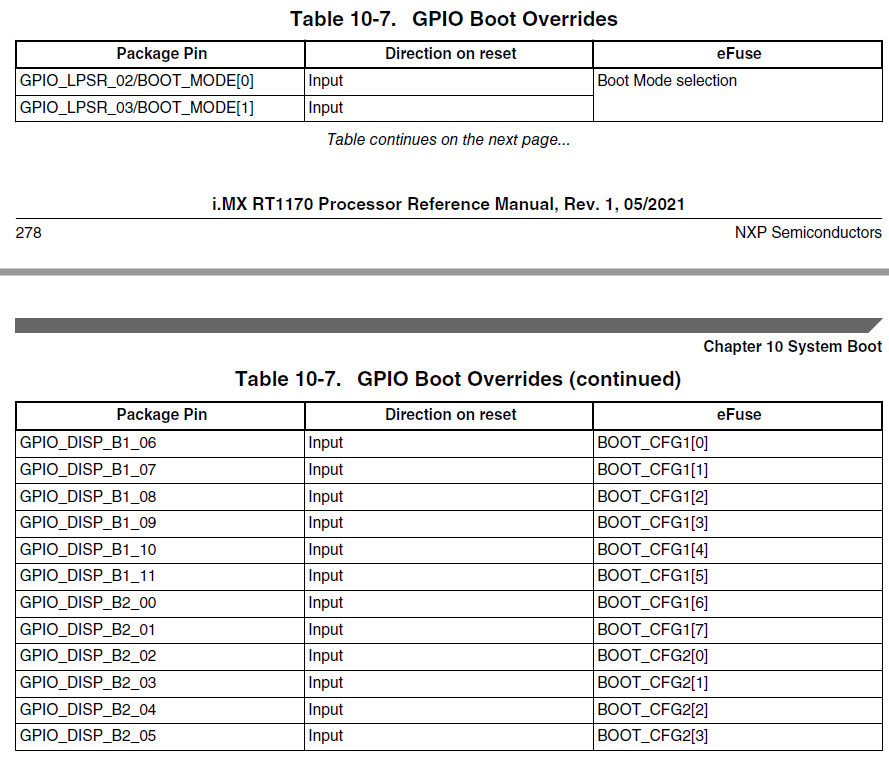Click the BOOT_CFG2[0] cell

[738, 656]
